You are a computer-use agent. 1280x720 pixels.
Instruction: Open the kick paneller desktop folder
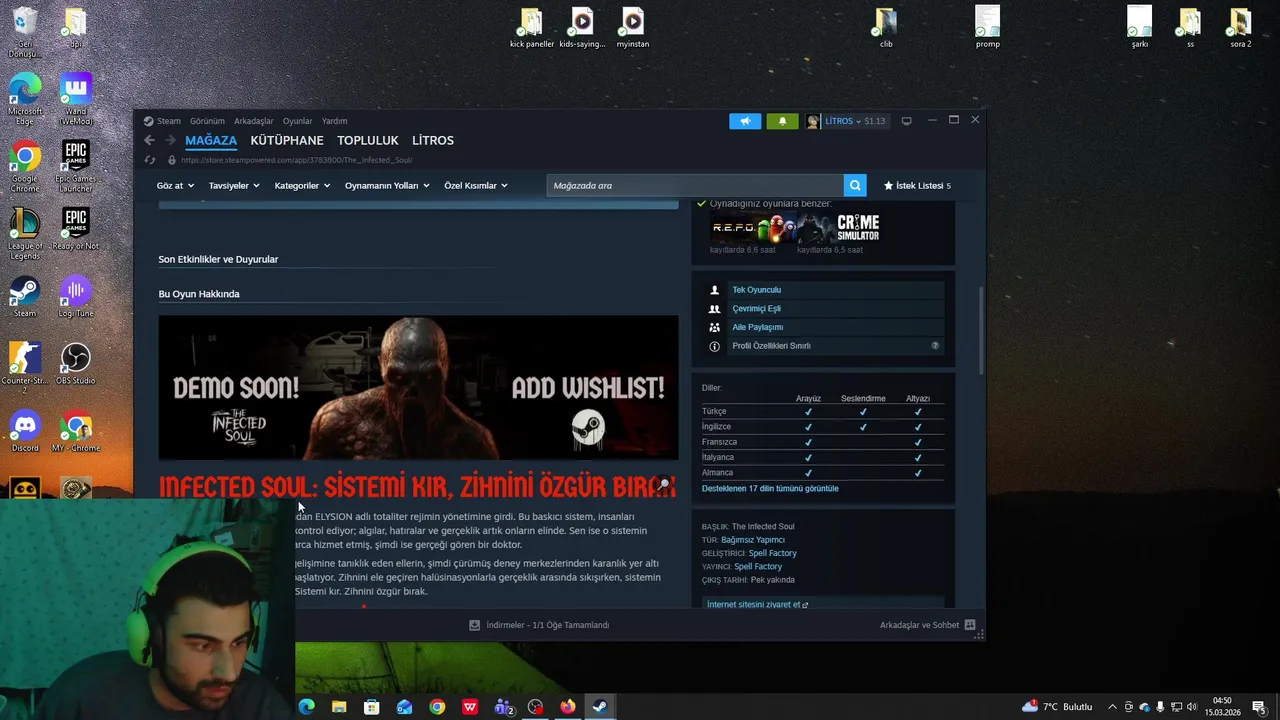click(532, 28)
